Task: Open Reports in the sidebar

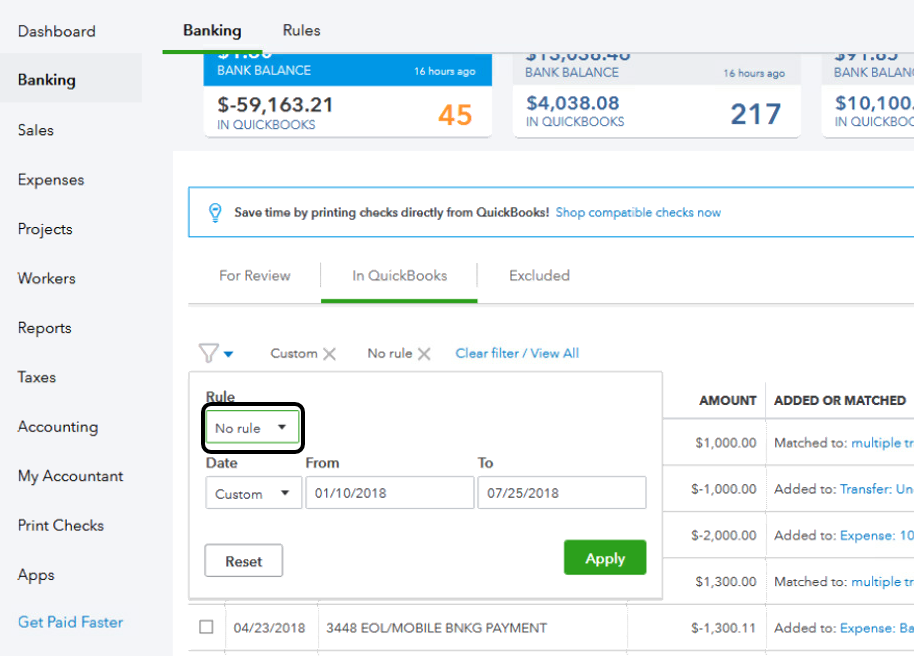Action: [x=44, y=328]
